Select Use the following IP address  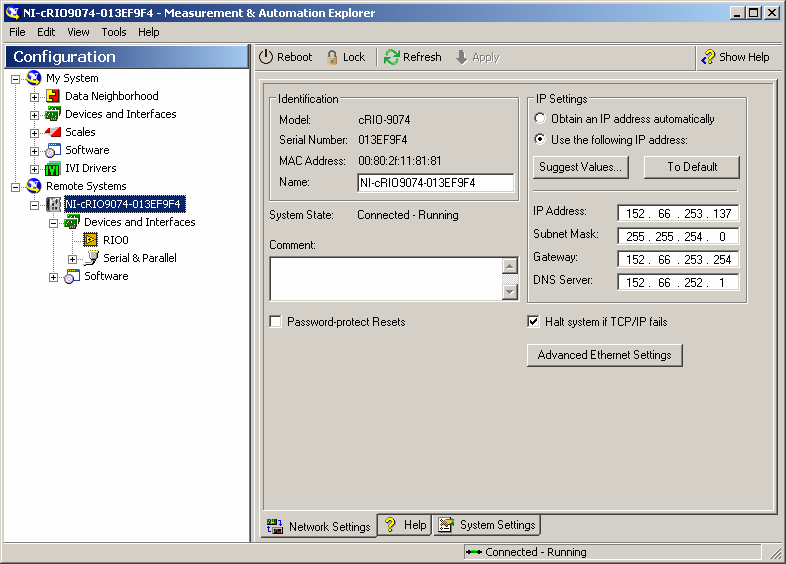pyautogui.click(x=540, y=139)
